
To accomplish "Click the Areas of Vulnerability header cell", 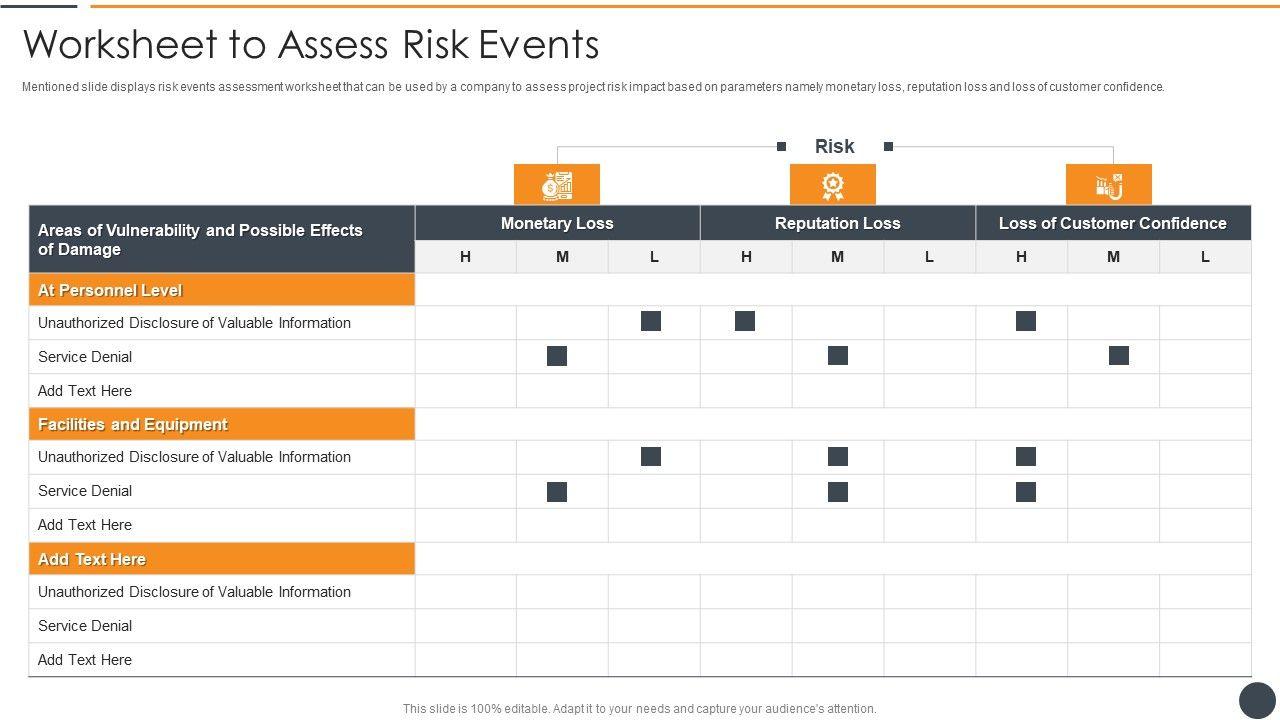I will (222, 239).
